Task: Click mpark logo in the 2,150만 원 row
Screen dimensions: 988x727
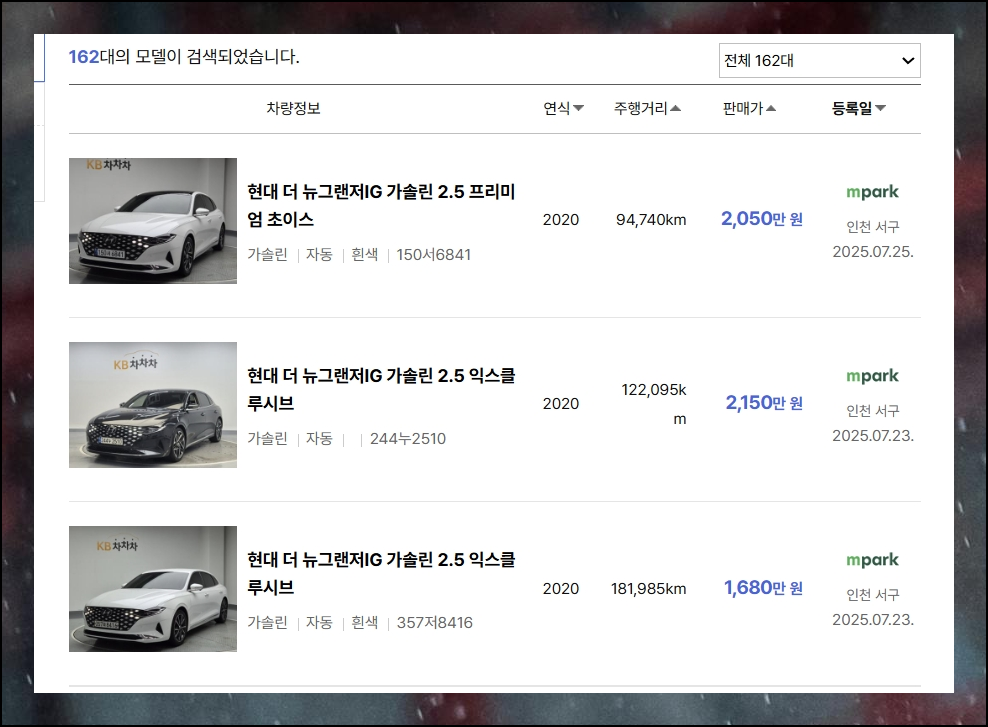Action: 872,375
